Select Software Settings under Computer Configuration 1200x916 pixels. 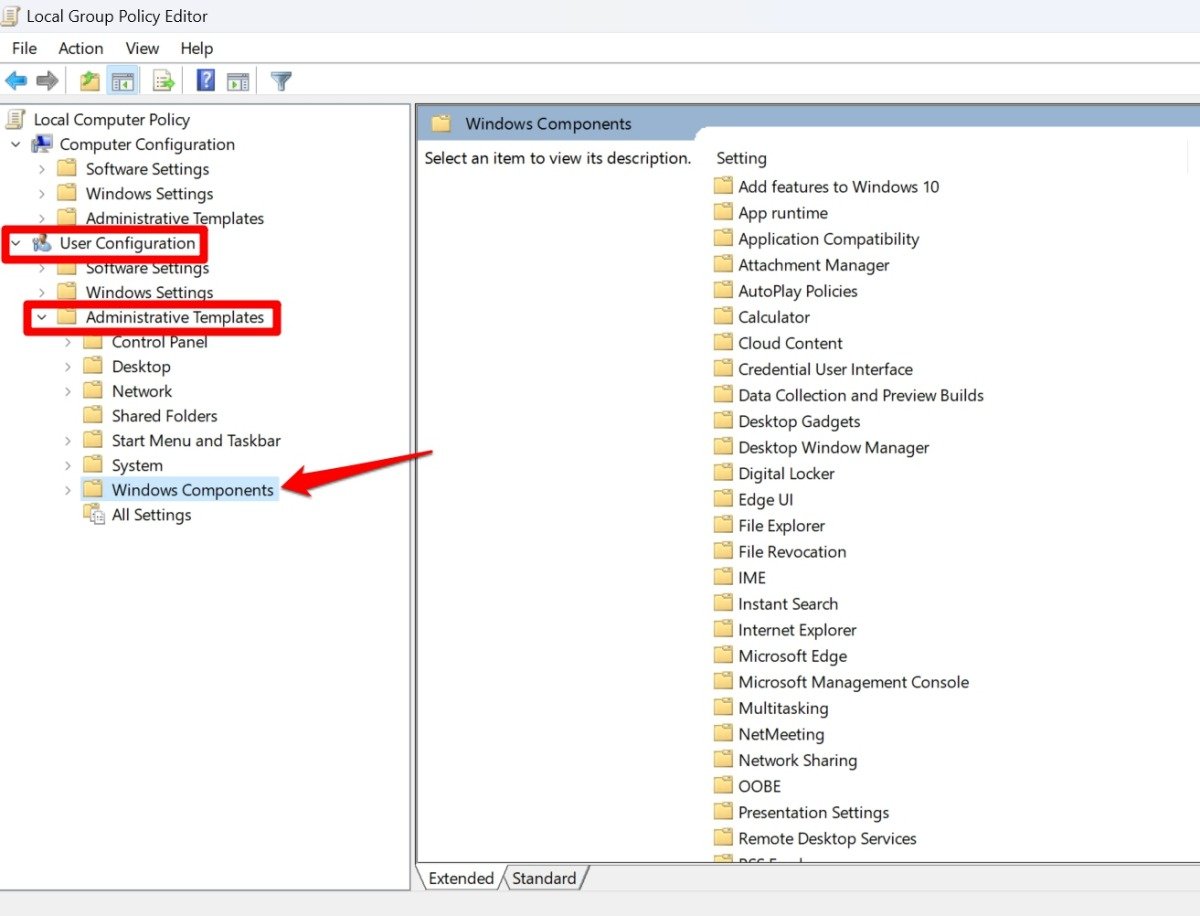(147, 169)
